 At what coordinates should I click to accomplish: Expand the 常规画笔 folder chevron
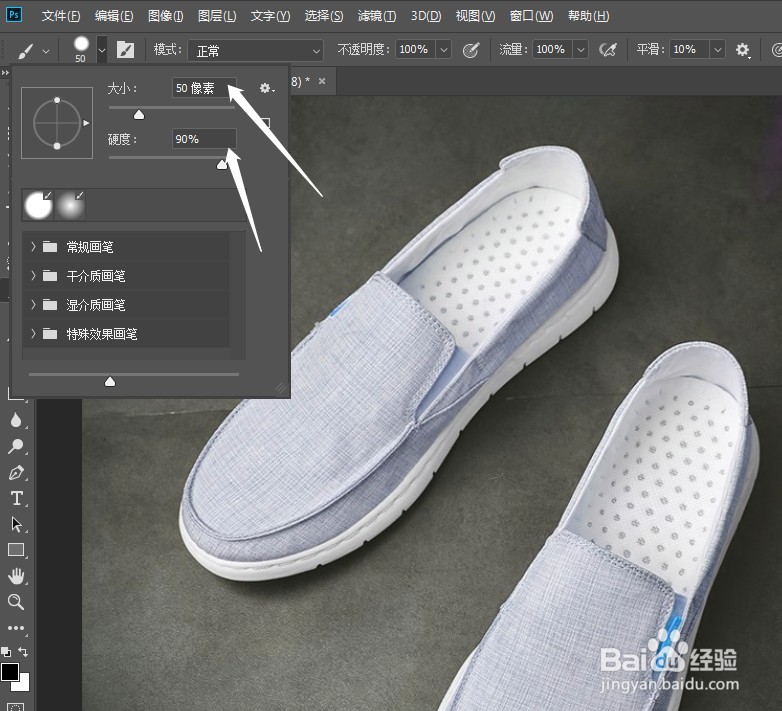point(33,246)
